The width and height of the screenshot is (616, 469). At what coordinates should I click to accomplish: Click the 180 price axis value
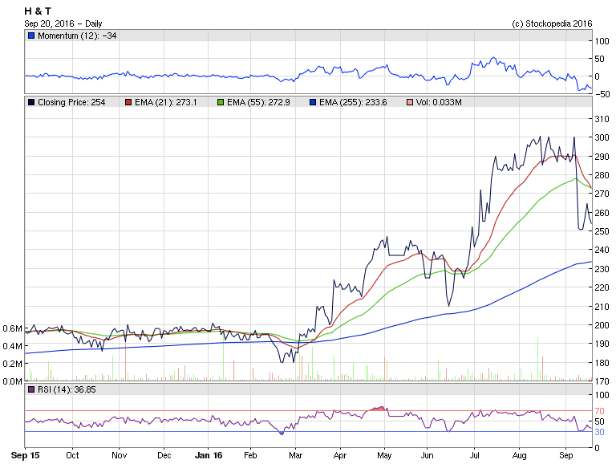[x=601, y=363]
